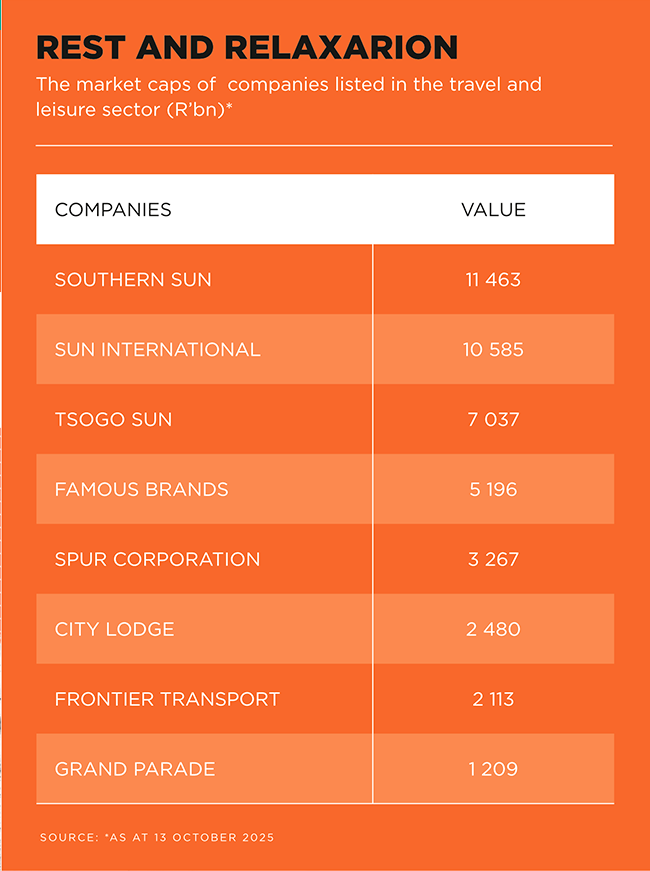
Task: Select the GRAND PARADE row label
Action: pyautogui.click(x=135, y=770)
